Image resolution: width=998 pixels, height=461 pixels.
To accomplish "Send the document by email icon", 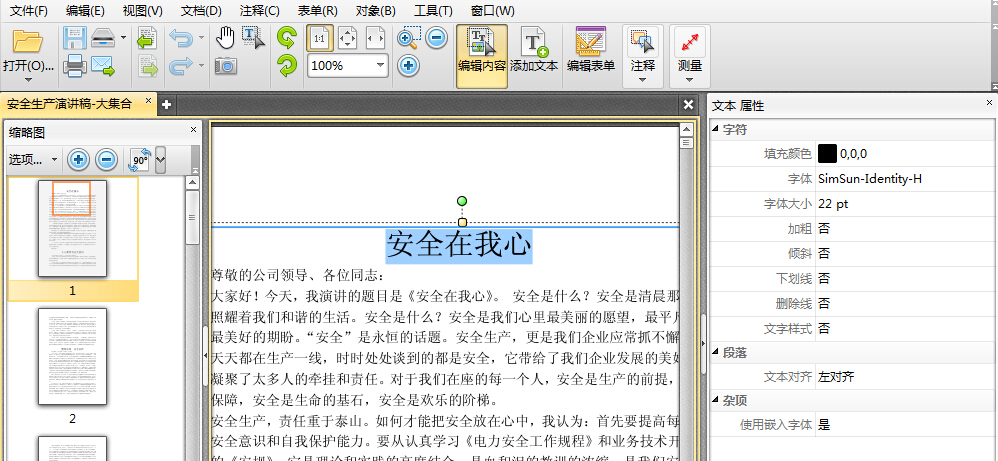I will coord(102,66).
